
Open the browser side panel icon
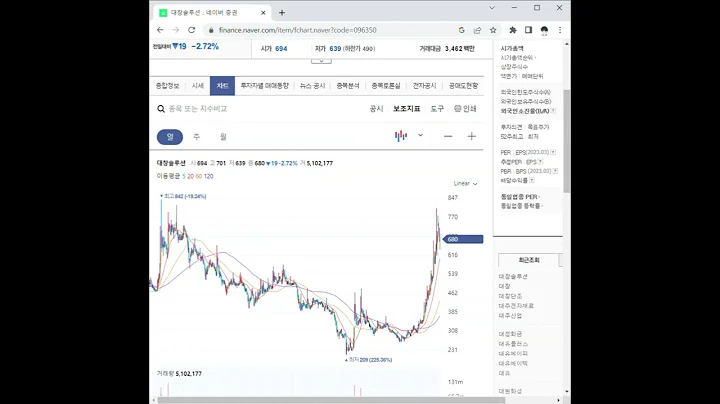(x=529, y=30)
